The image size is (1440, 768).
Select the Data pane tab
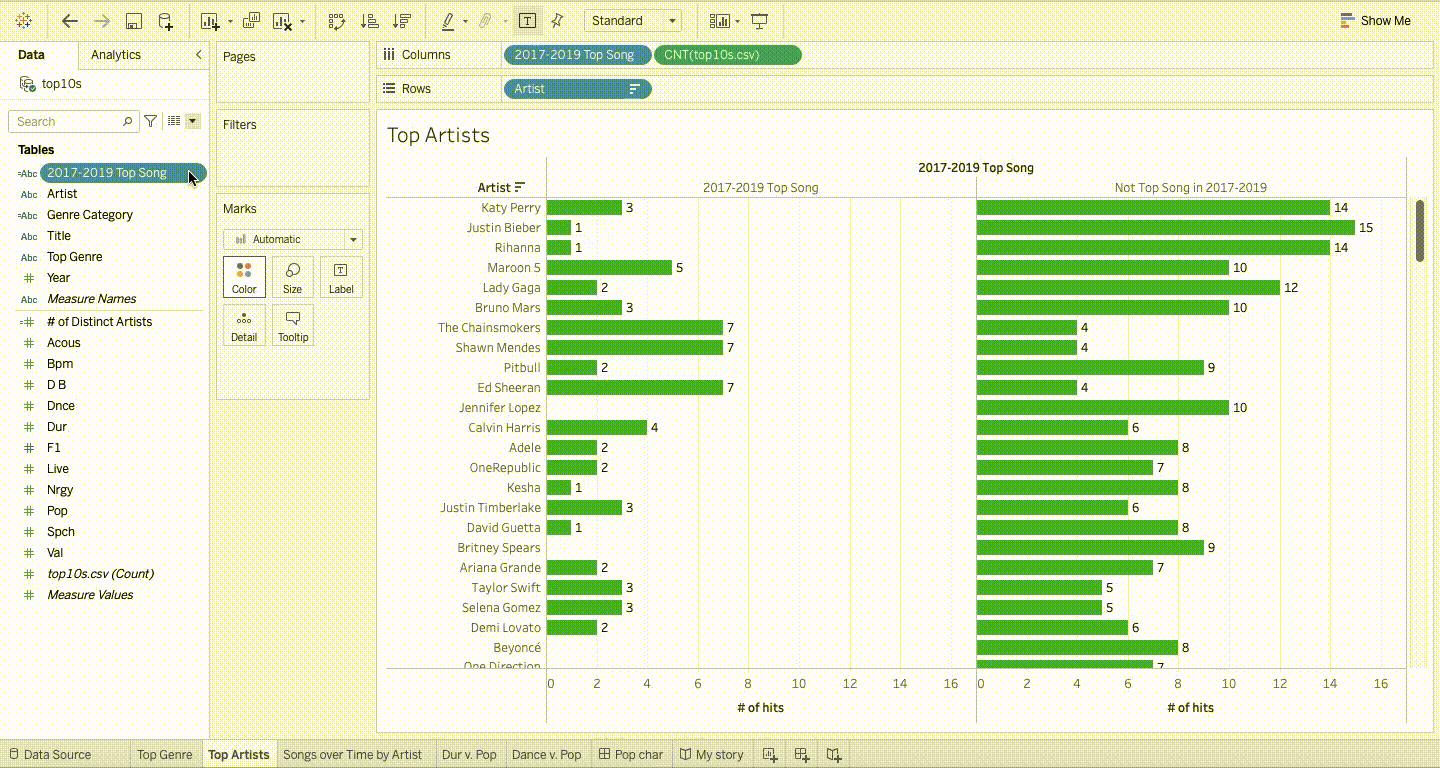click(31, 55)
